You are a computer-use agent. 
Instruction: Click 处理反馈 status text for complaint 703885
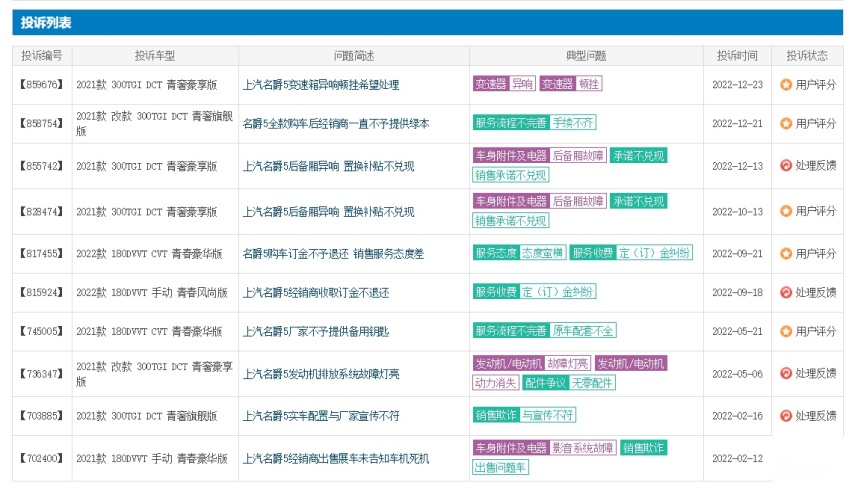(x=816, y=416)
